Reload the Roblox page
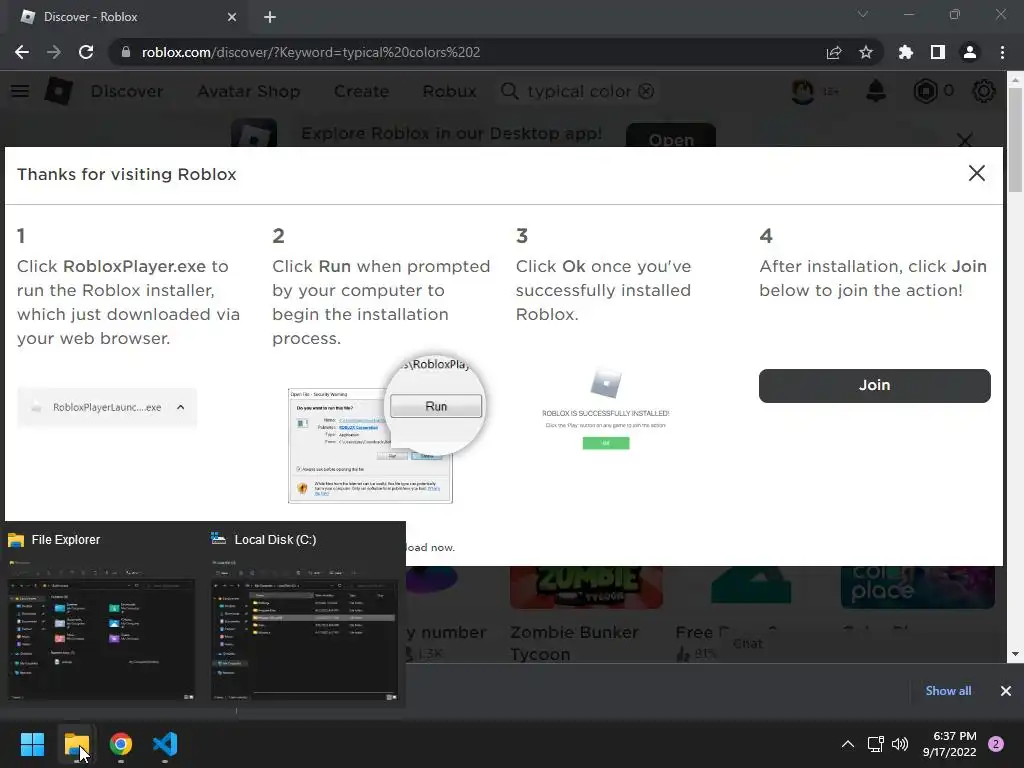 86,52
